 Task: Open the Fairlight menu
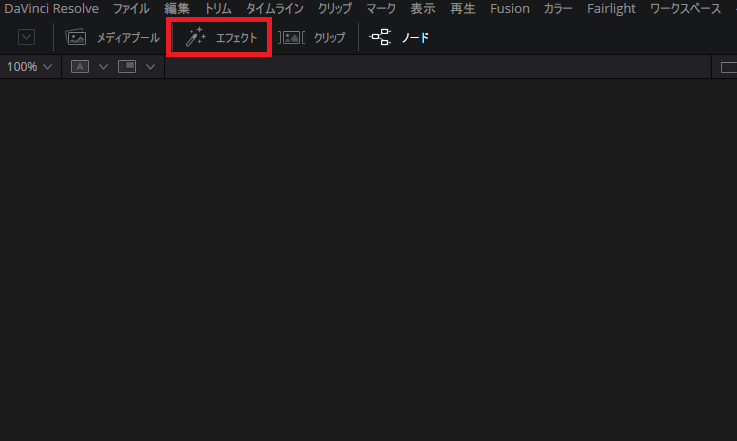pos(611,8)
